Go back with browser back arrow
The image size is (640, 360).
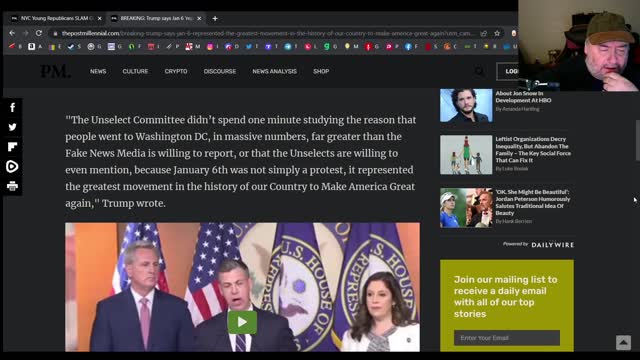(x=12, y=33)
